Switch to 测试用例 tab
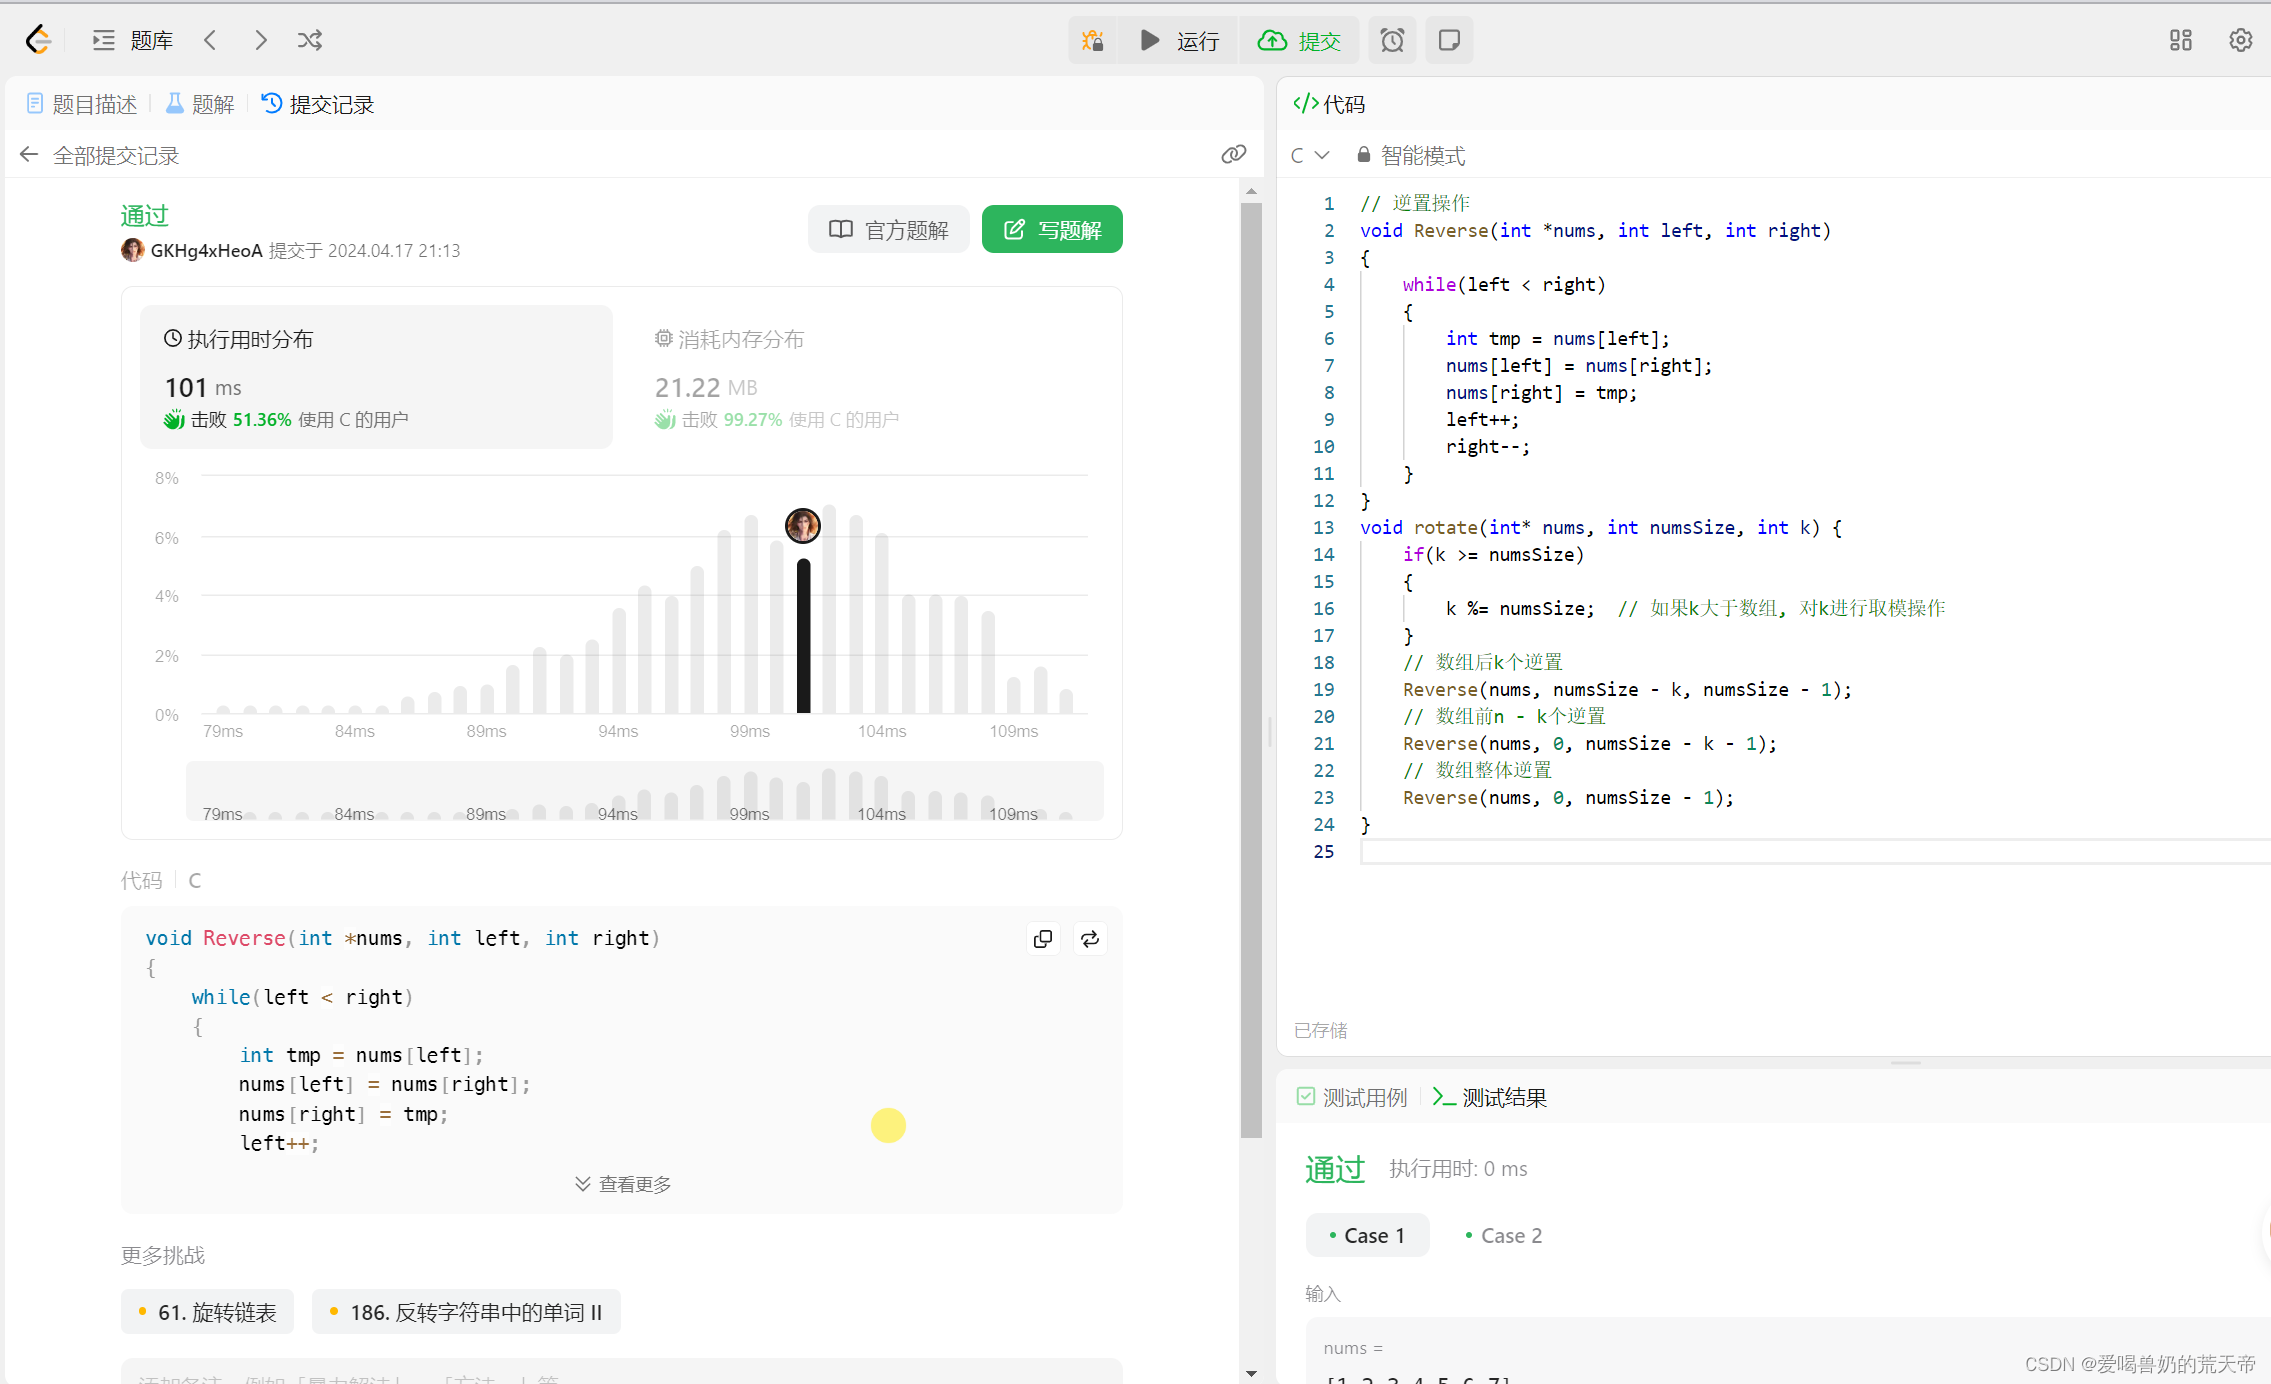The width and height of the screenshot is (2271, 1384). pyautogui.click(x=1352, y=1097)
